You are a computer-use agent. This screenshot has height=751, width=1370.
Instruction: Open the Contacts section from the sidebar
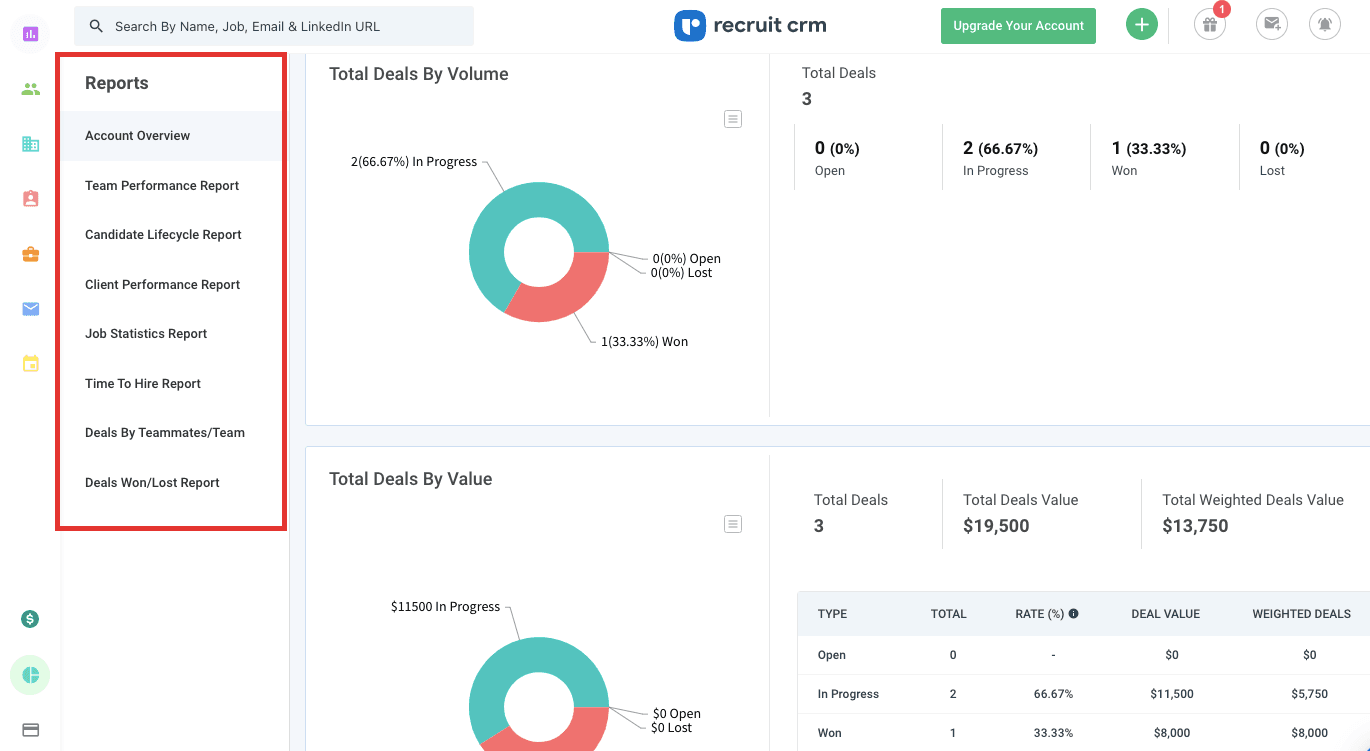pos(30,199)
